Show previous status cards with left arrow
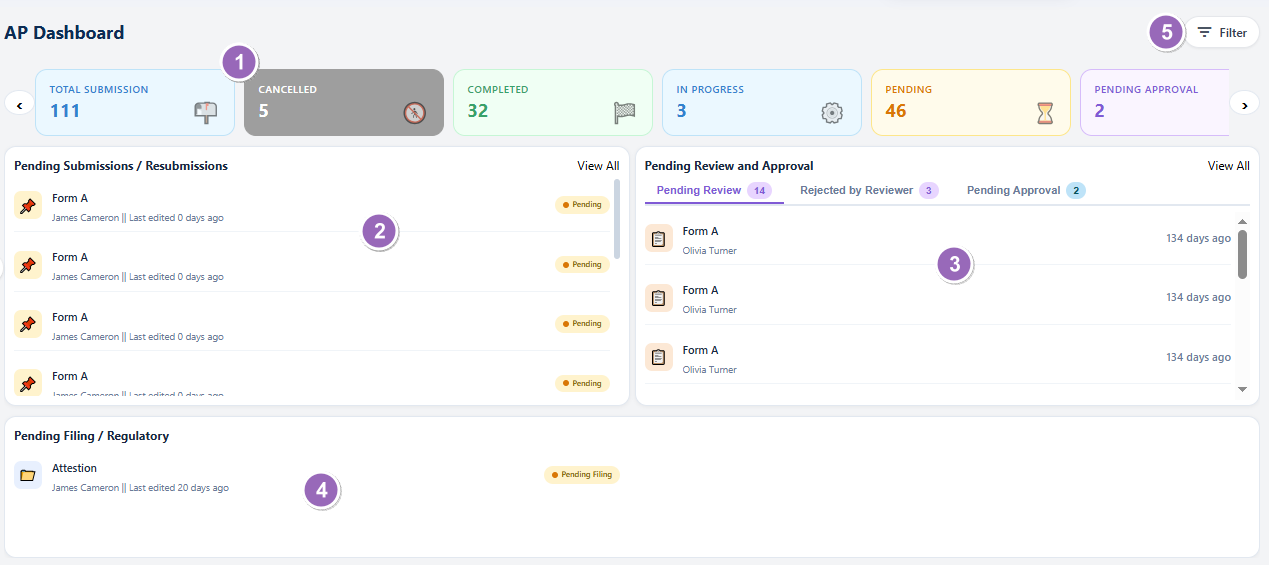1269x565 pixels. pyautogui.click(x=19, y=103)
